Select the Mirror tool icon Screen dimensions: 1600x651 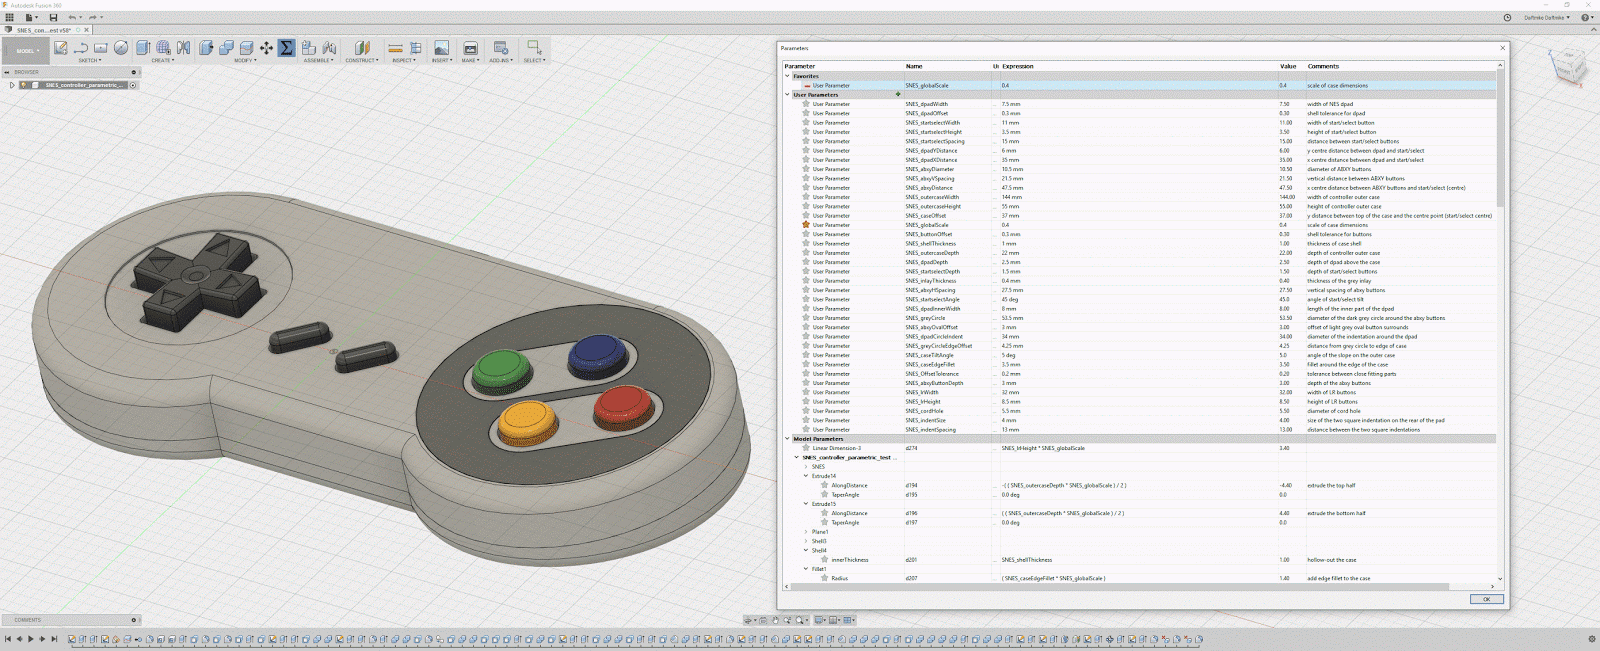click(184, 48)
